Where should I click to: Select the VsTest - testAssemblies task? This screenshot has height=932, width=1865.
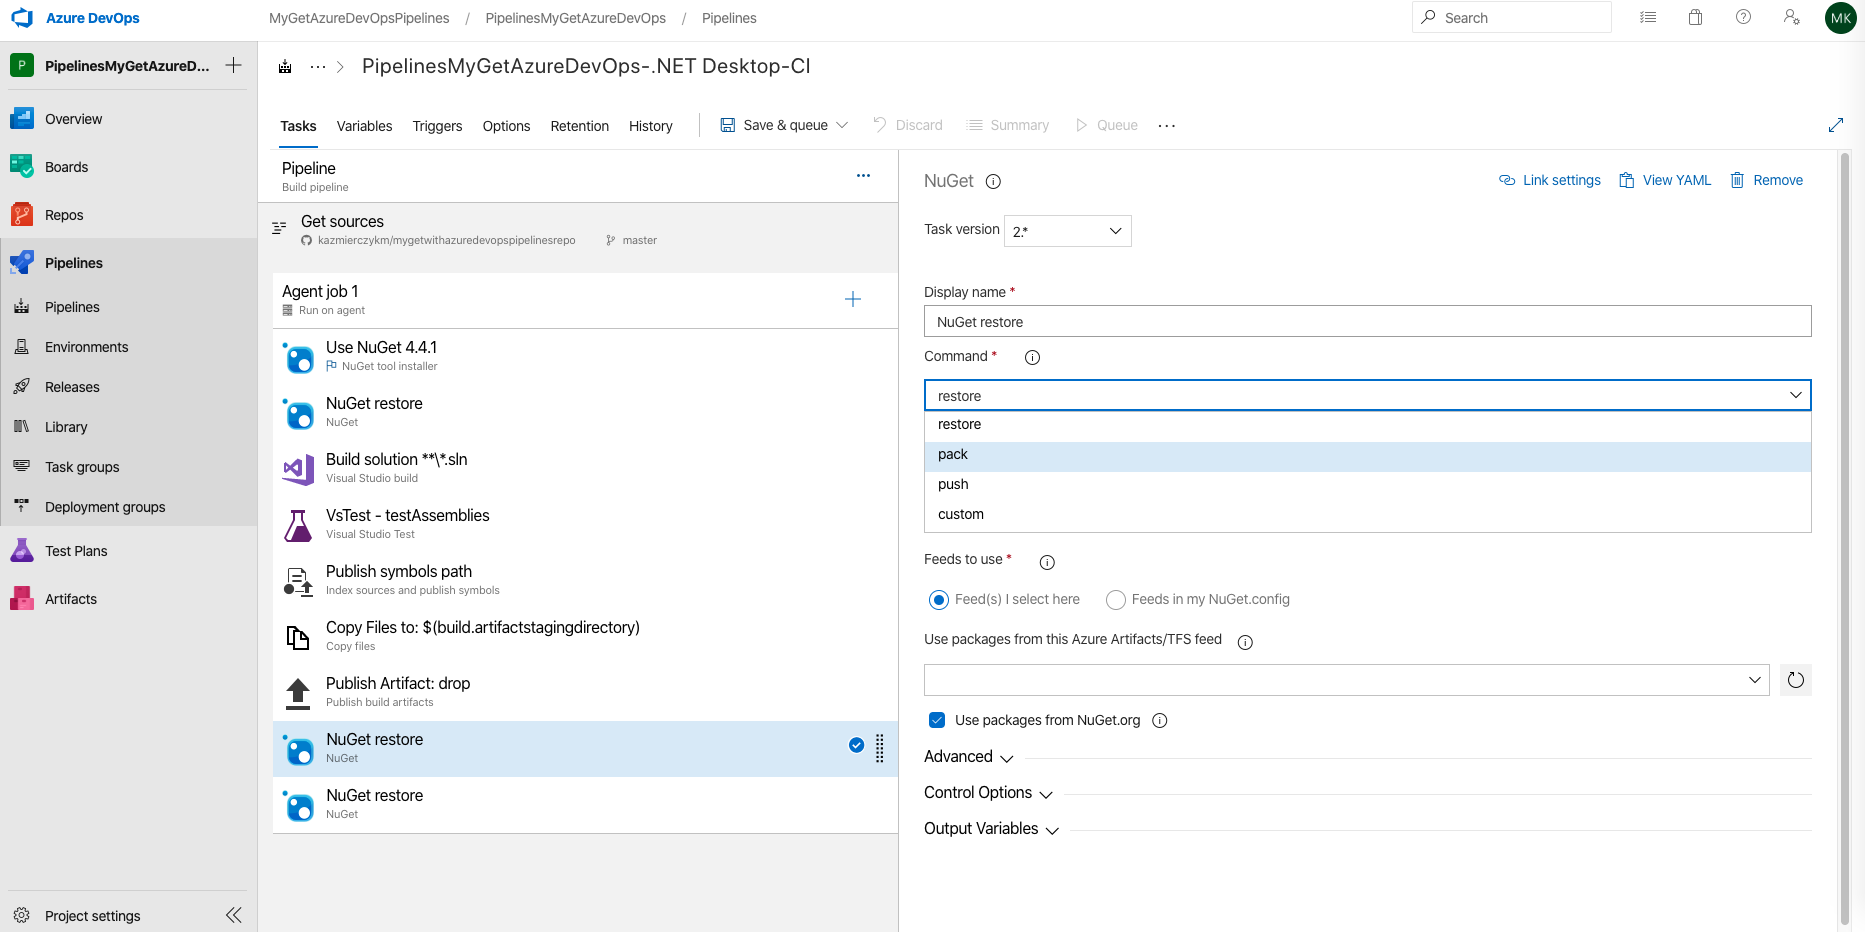coord(585,525)
